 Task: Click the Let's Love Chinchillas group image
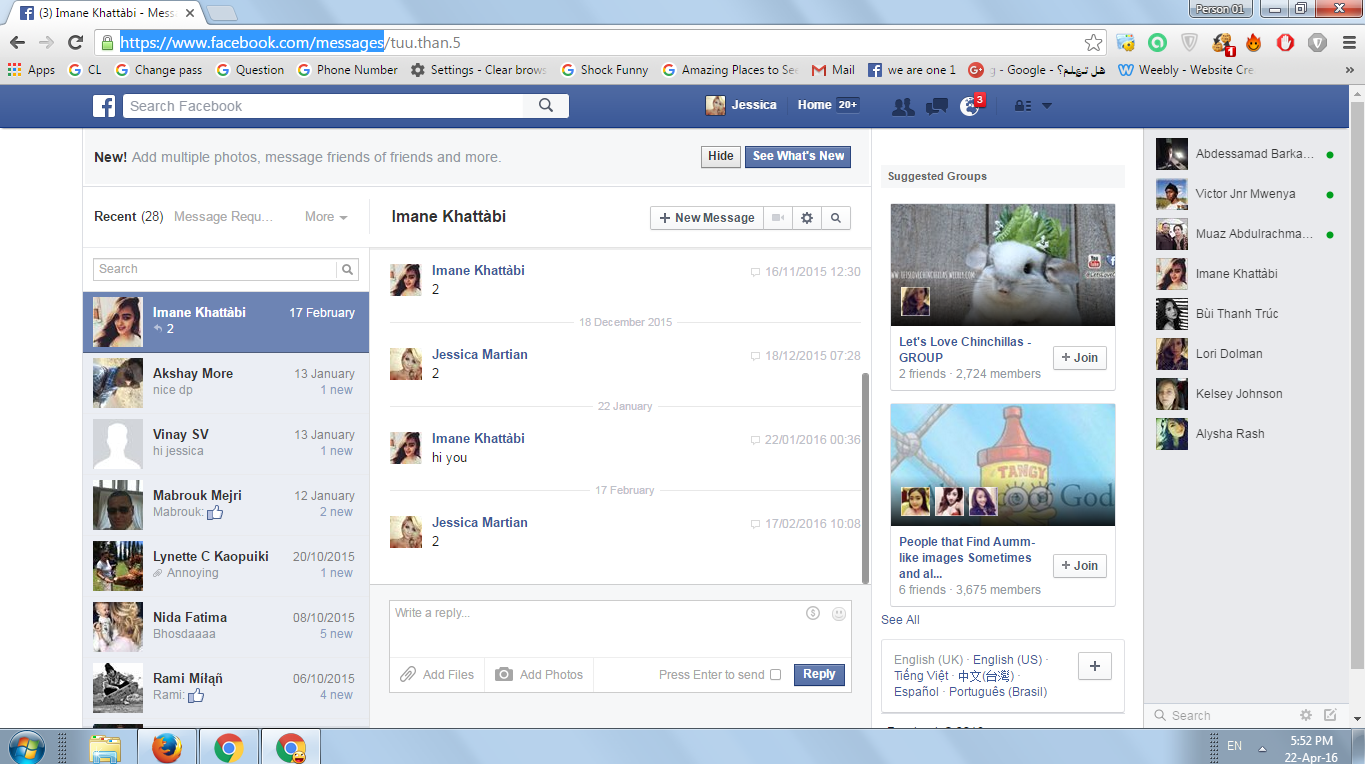pos(1003,265)
